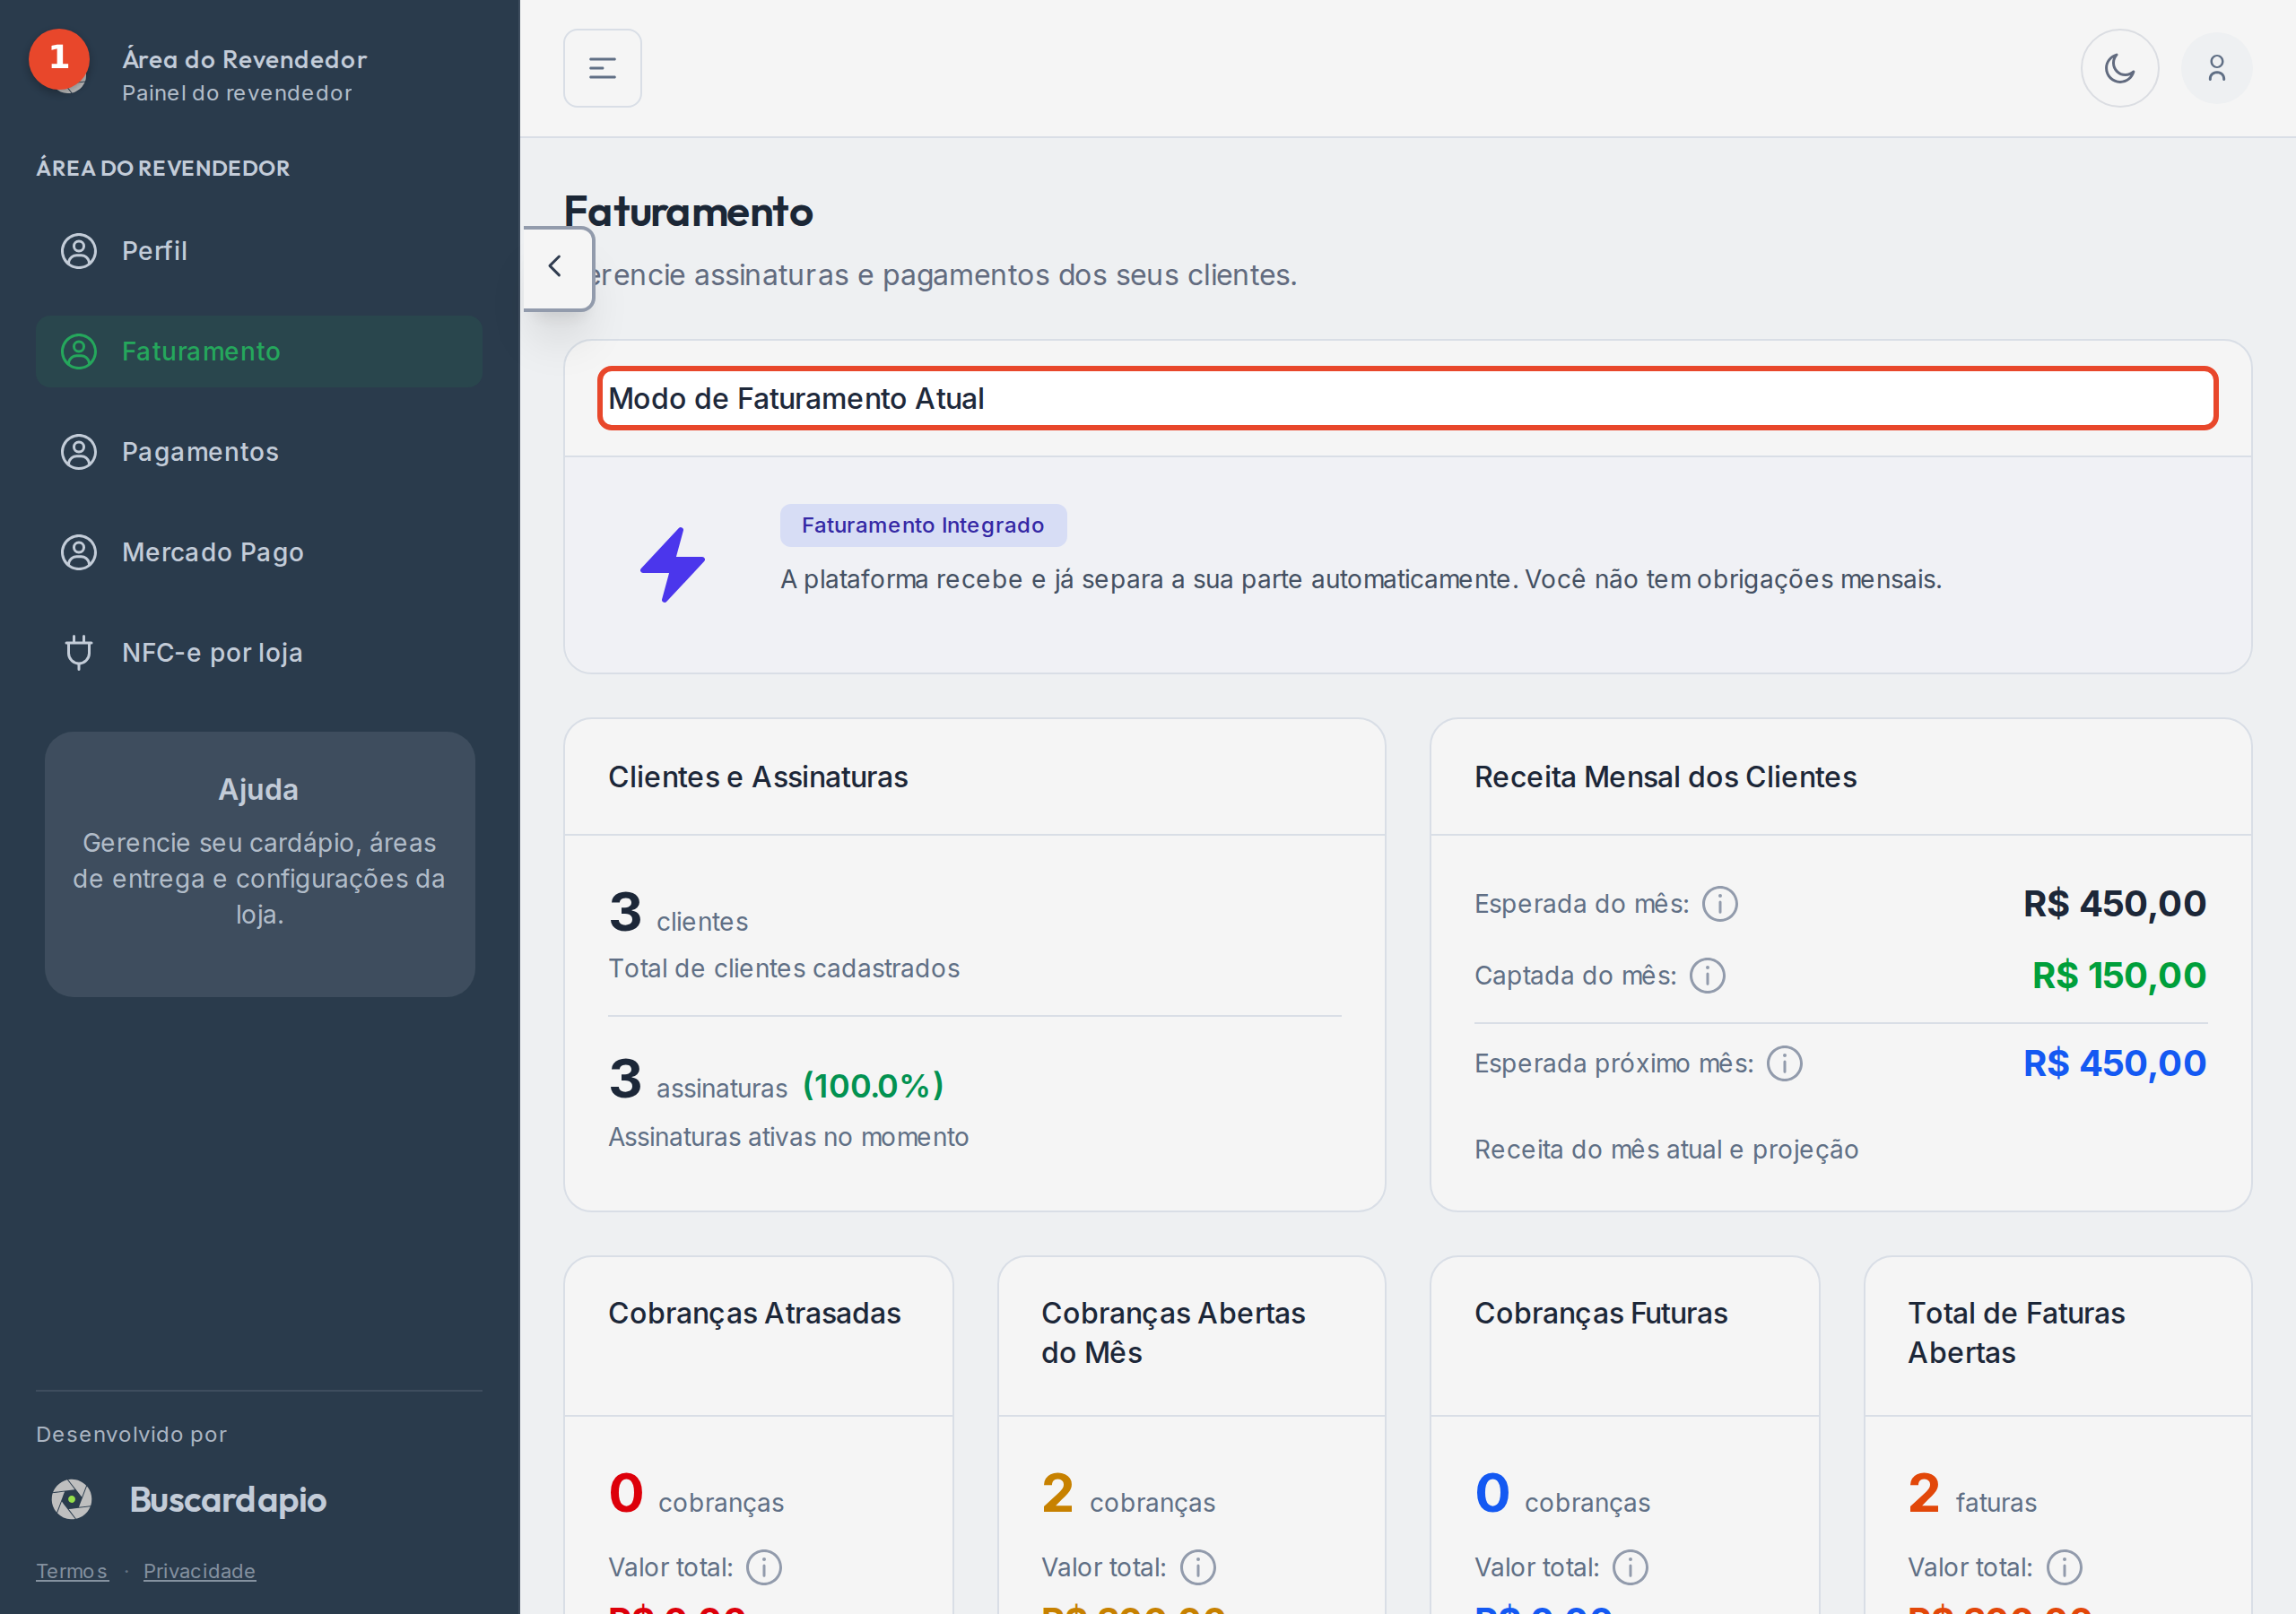2296x1614 pixels.
Task: Show info for Esperada do mês
Action: (x=1720, y=904)
